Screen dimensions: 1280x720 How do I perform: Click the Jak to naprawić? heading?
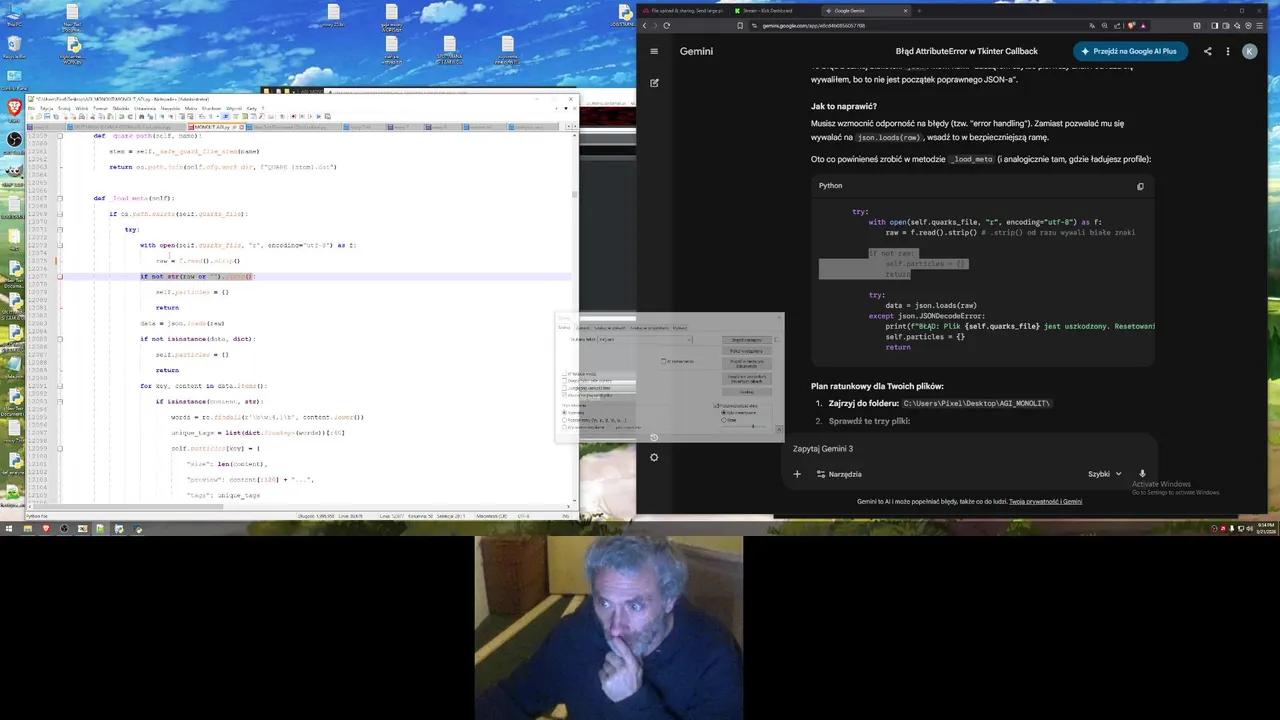[x=843, y=106]
